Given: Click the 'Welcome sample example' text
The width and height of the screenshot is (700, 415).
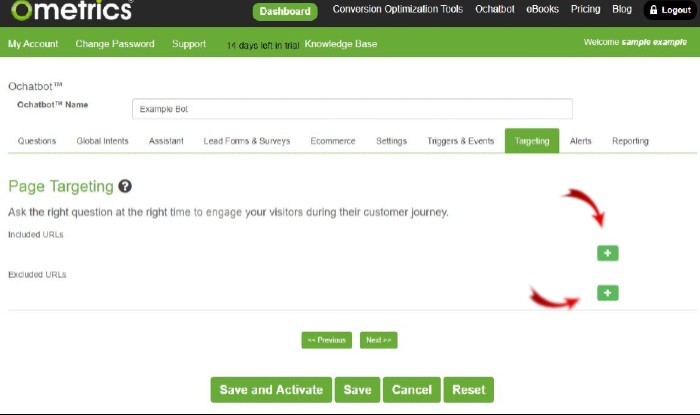Looking at the screenshot, I should click(635, 42).
